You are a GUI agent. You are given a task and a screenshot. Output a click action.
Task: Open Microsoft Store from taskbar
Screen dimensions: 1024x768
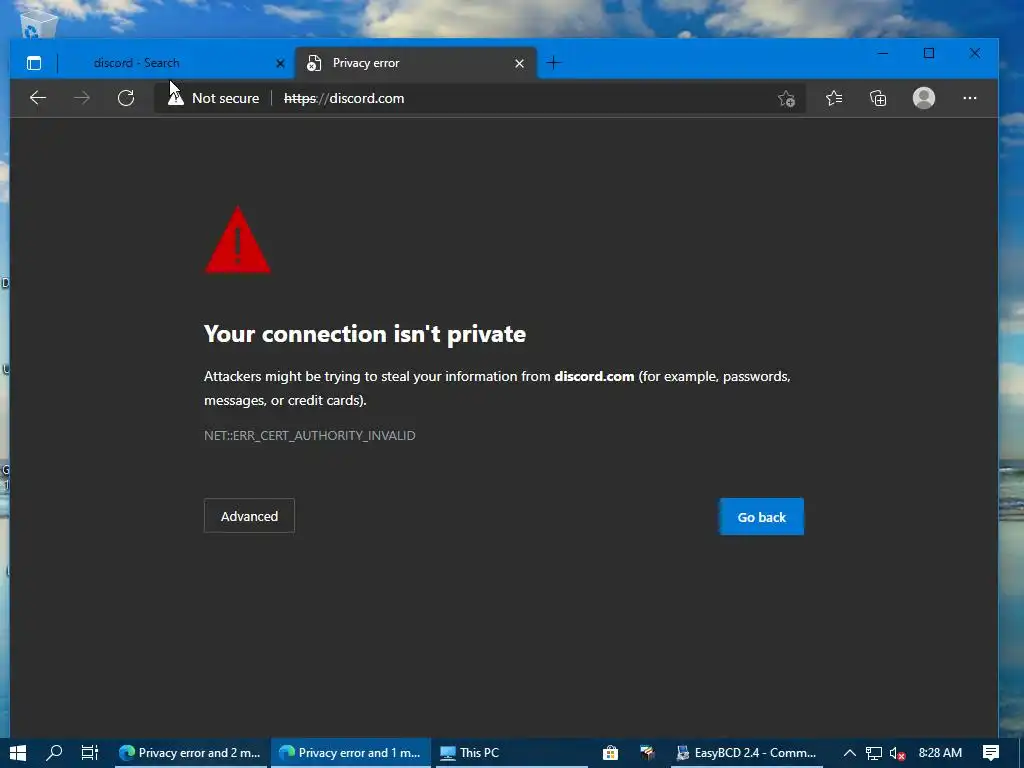610,753
